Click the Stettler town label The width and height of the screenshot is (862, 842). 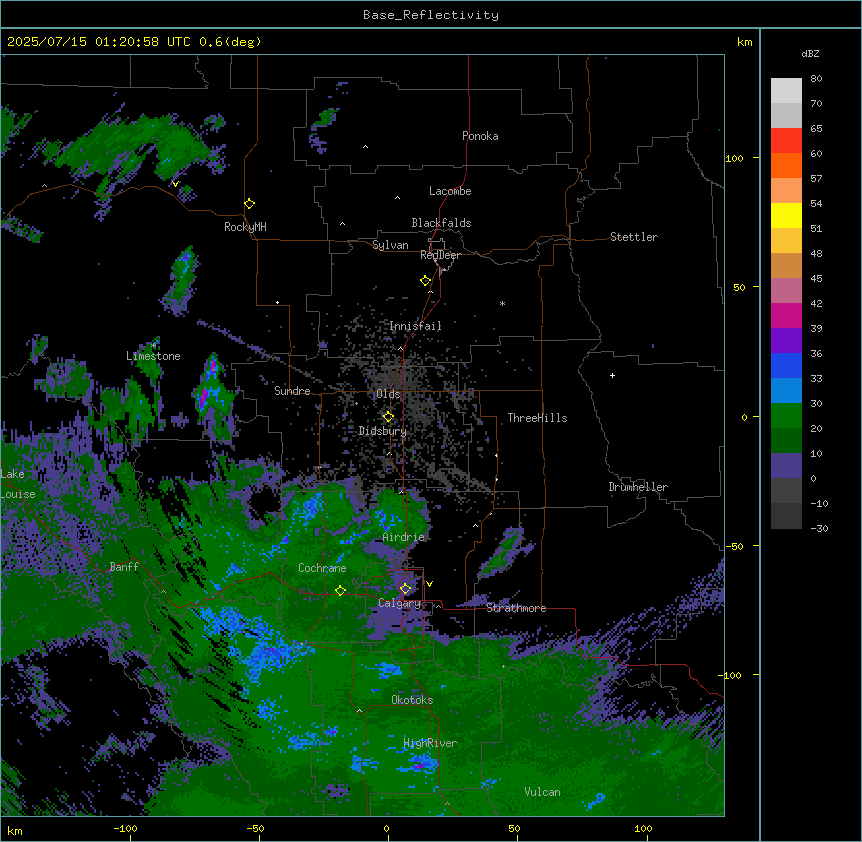[x=634, y=237]
